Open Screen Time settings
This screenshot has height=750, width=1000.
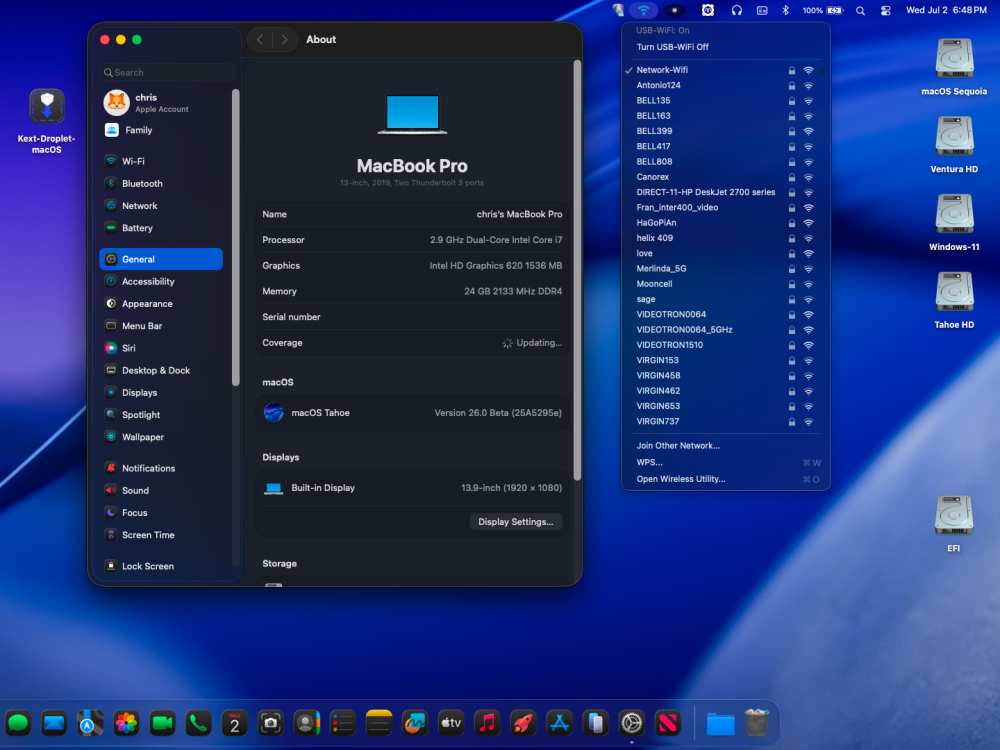[x=161, y=535]
